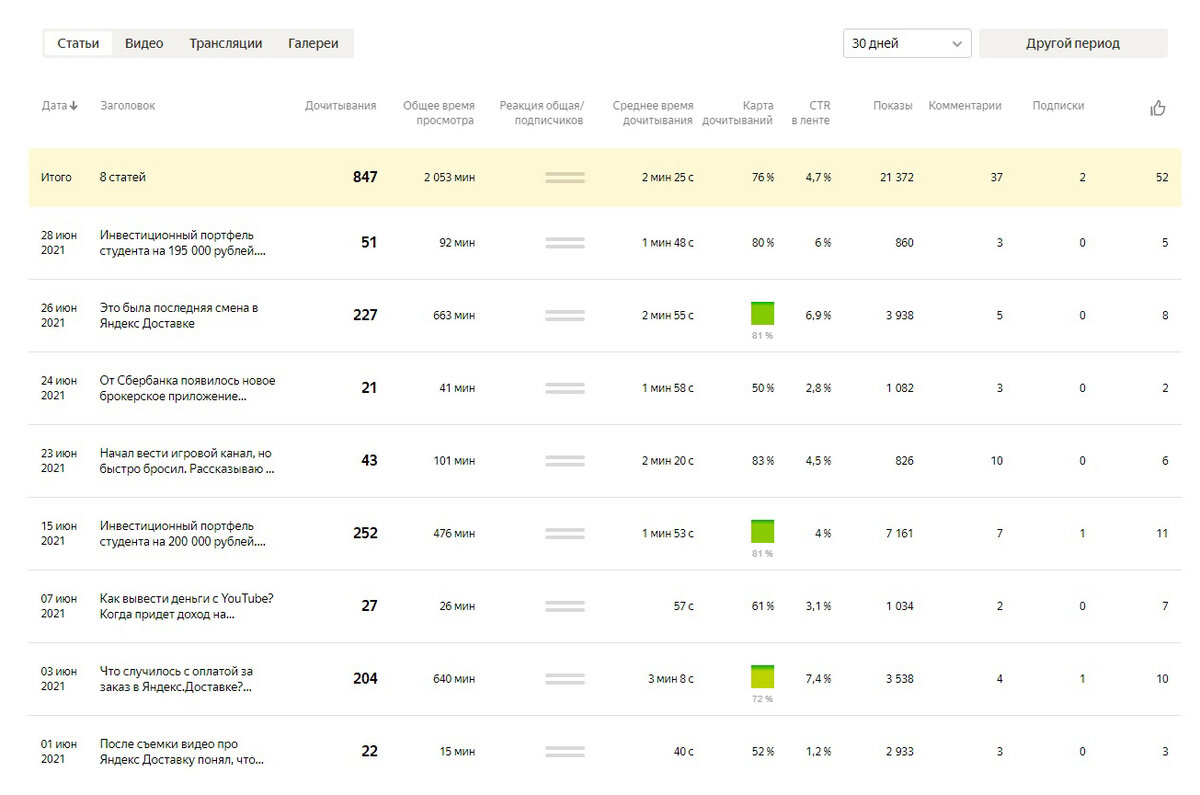Image resolution: width=1200 pixels, height=795 pixels.
Task: Sort by Дочитывания column header
Action: tap(341, 105)
